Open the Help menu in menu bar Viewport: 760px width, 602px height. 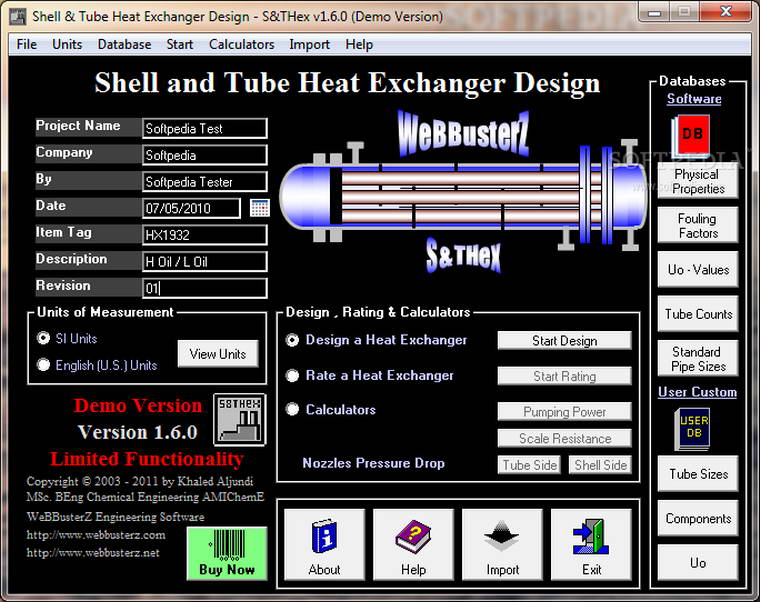(359, 45)
